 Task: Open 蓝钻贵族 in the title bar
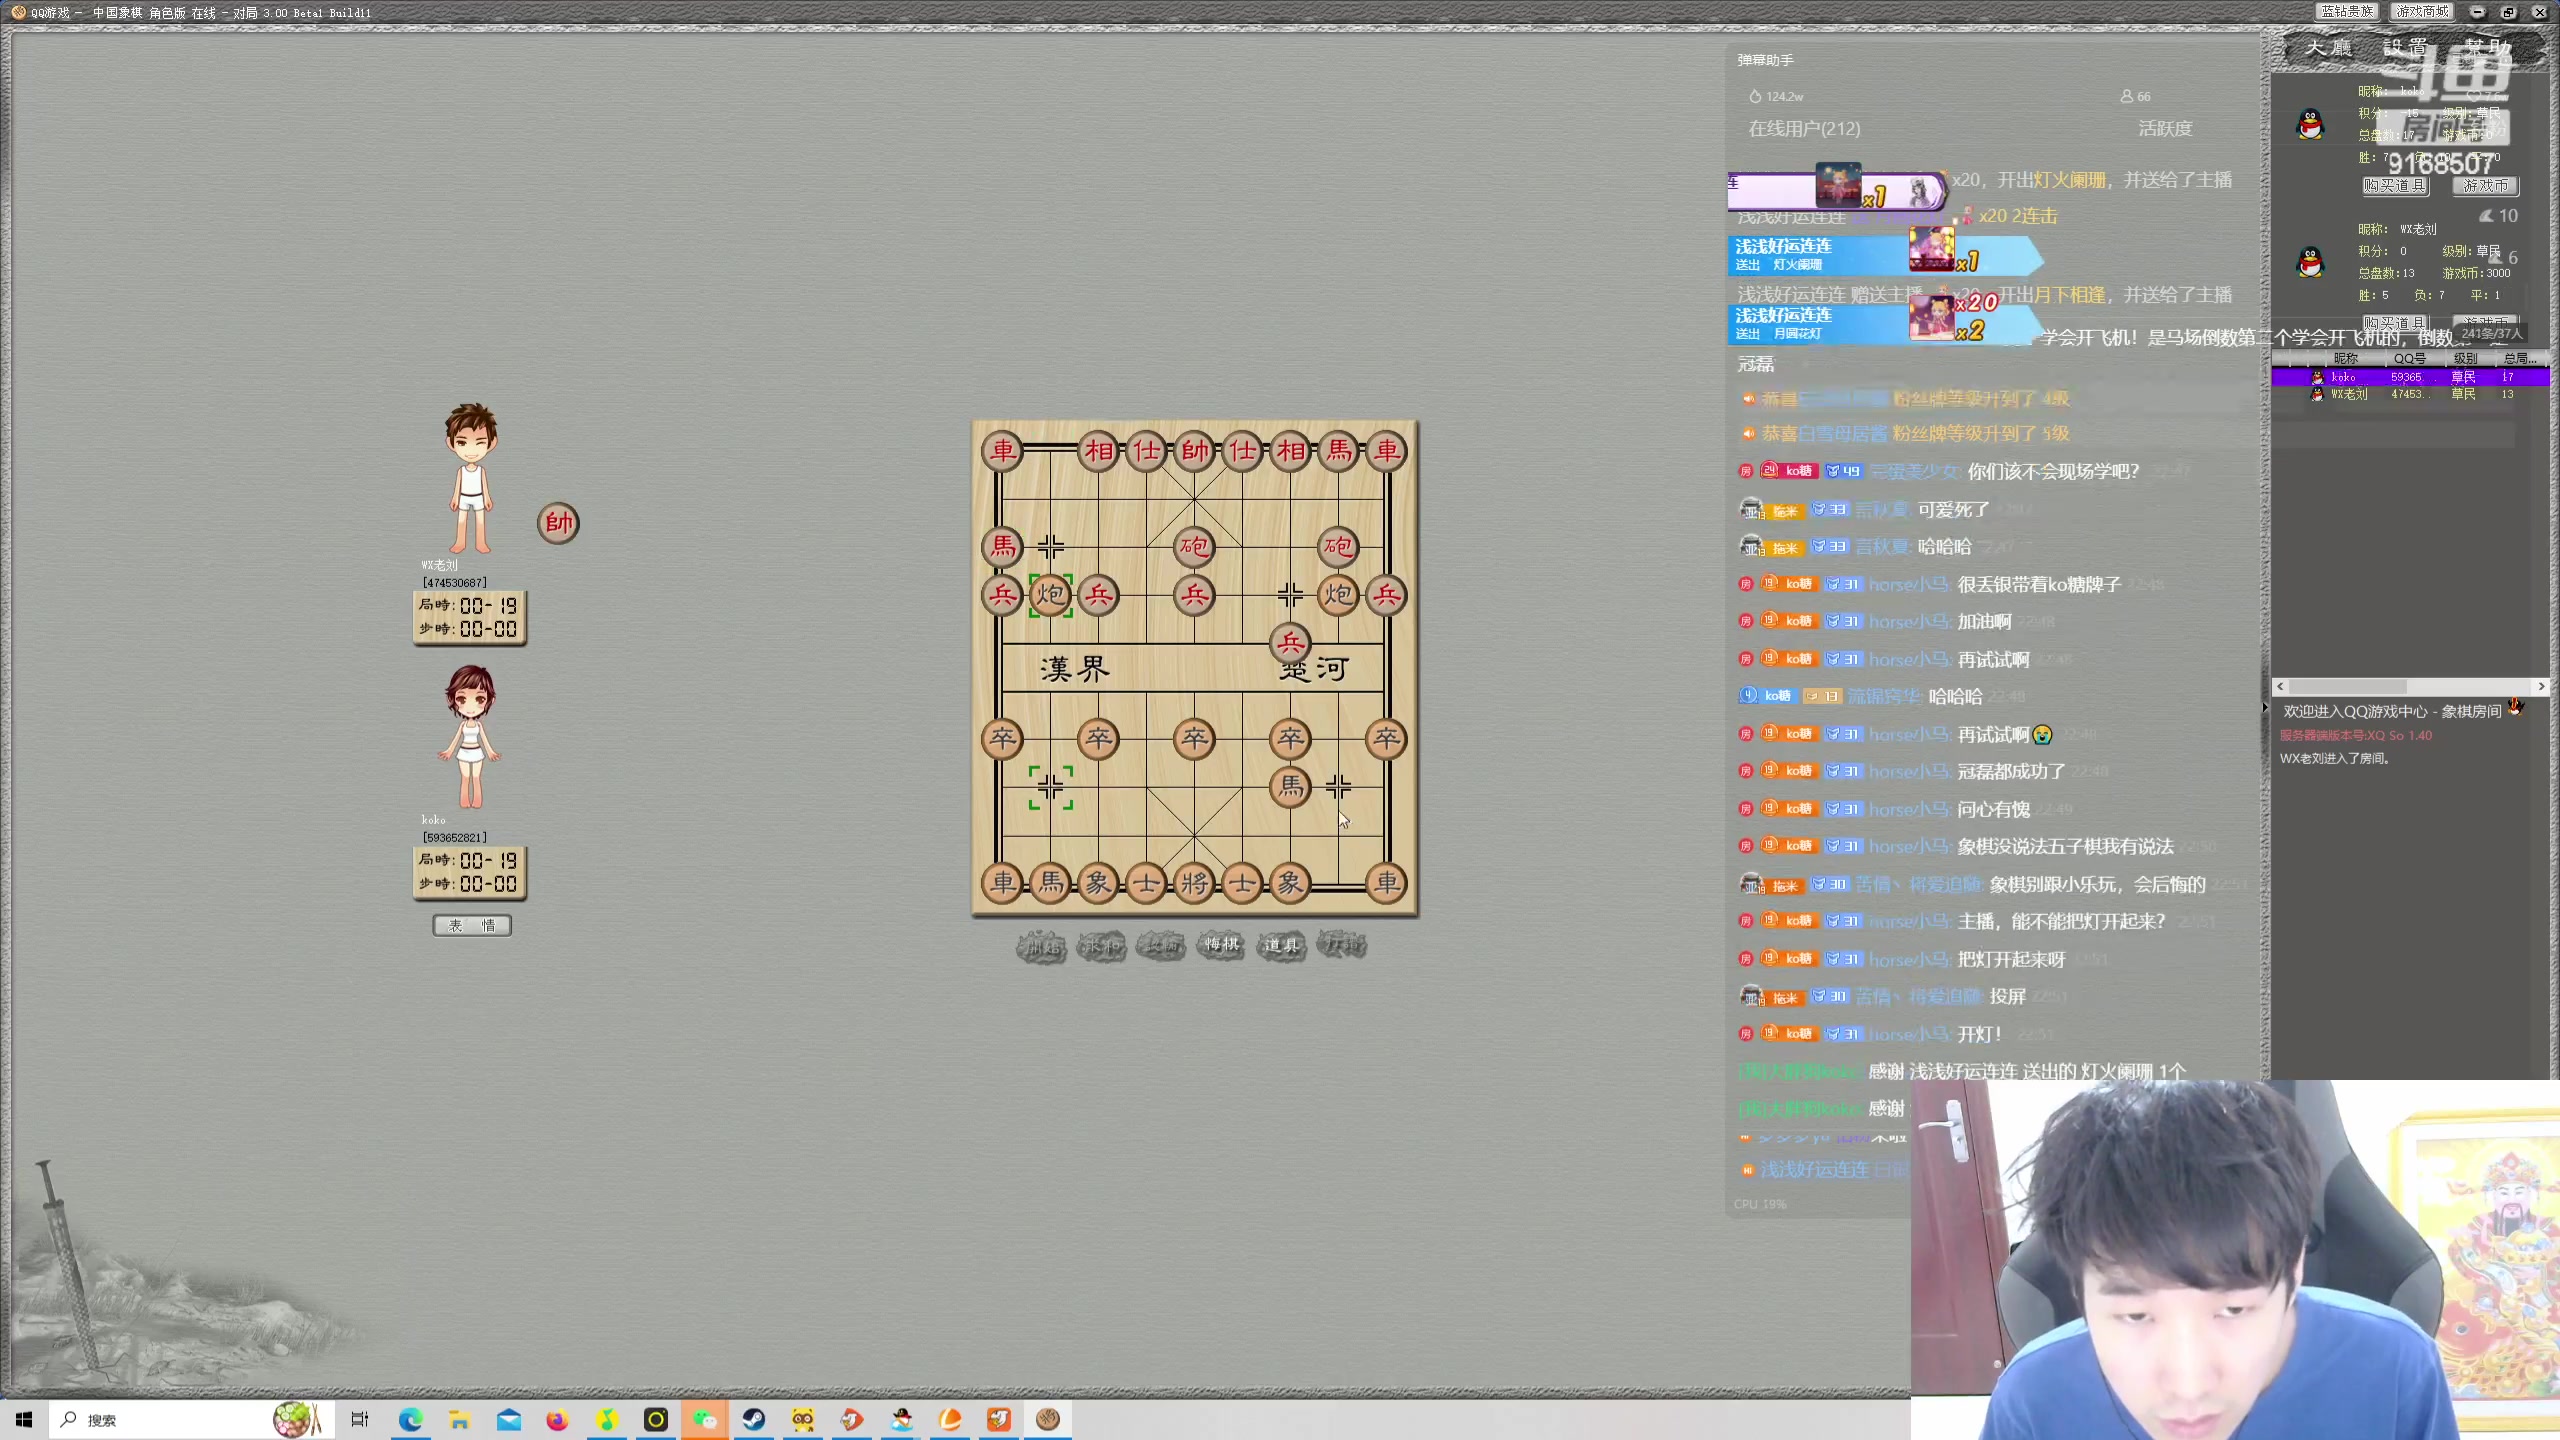coord(2347,12)
